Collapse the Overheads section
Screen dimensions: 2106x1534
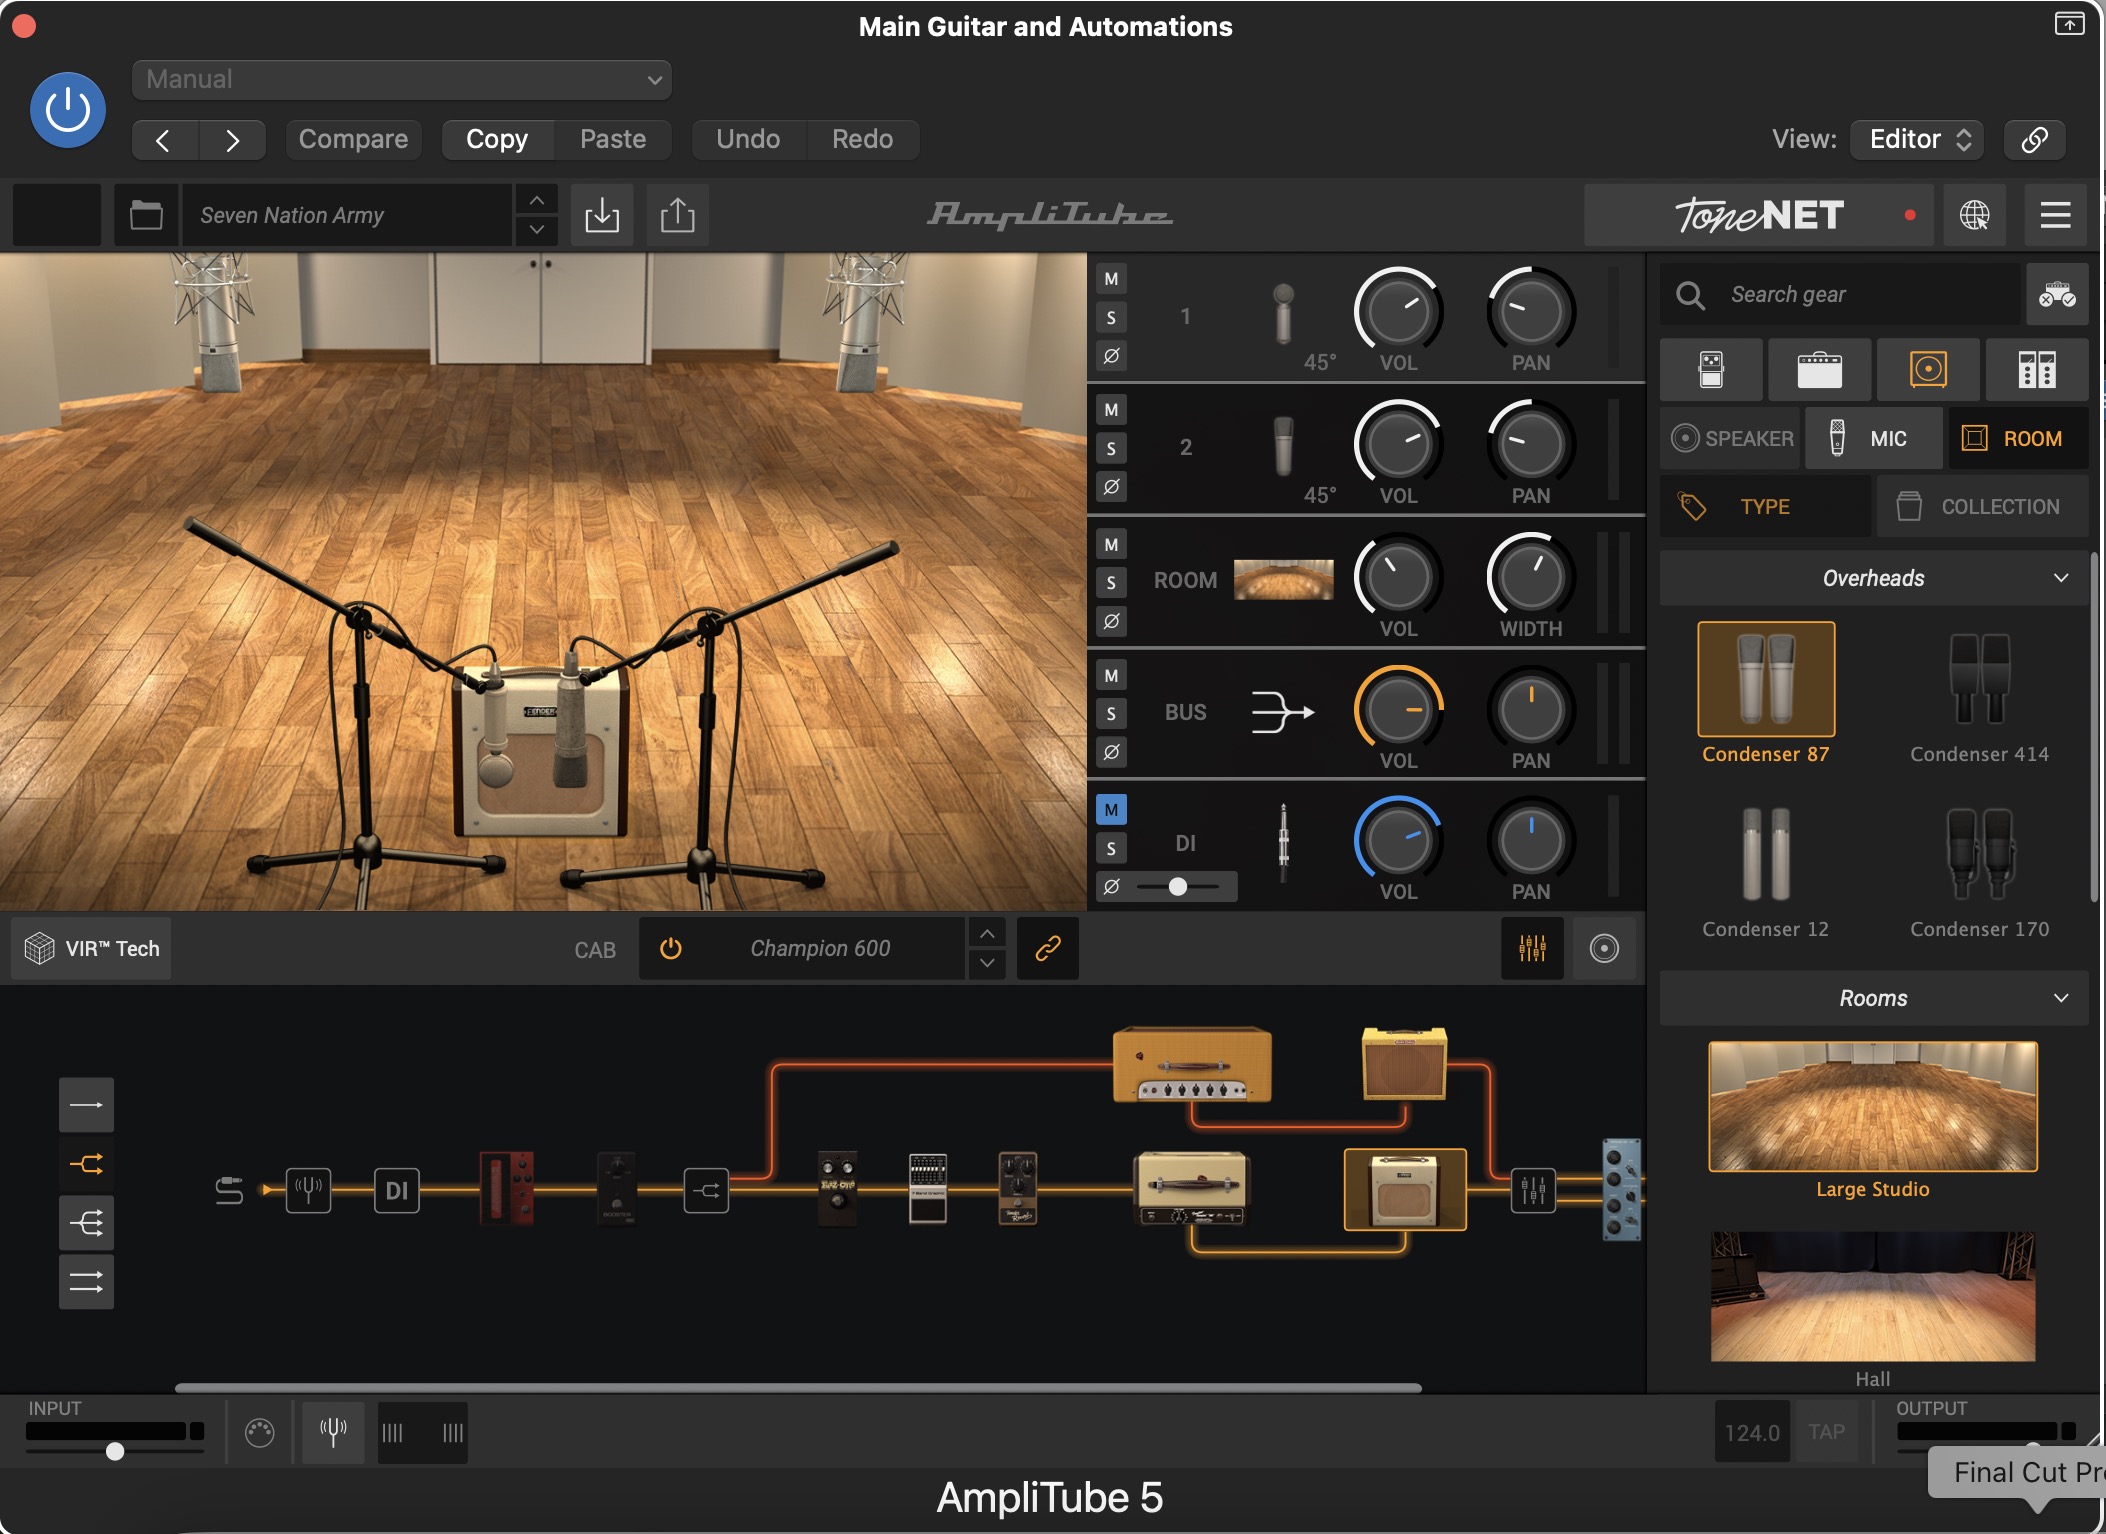[x=1874, y=578]
